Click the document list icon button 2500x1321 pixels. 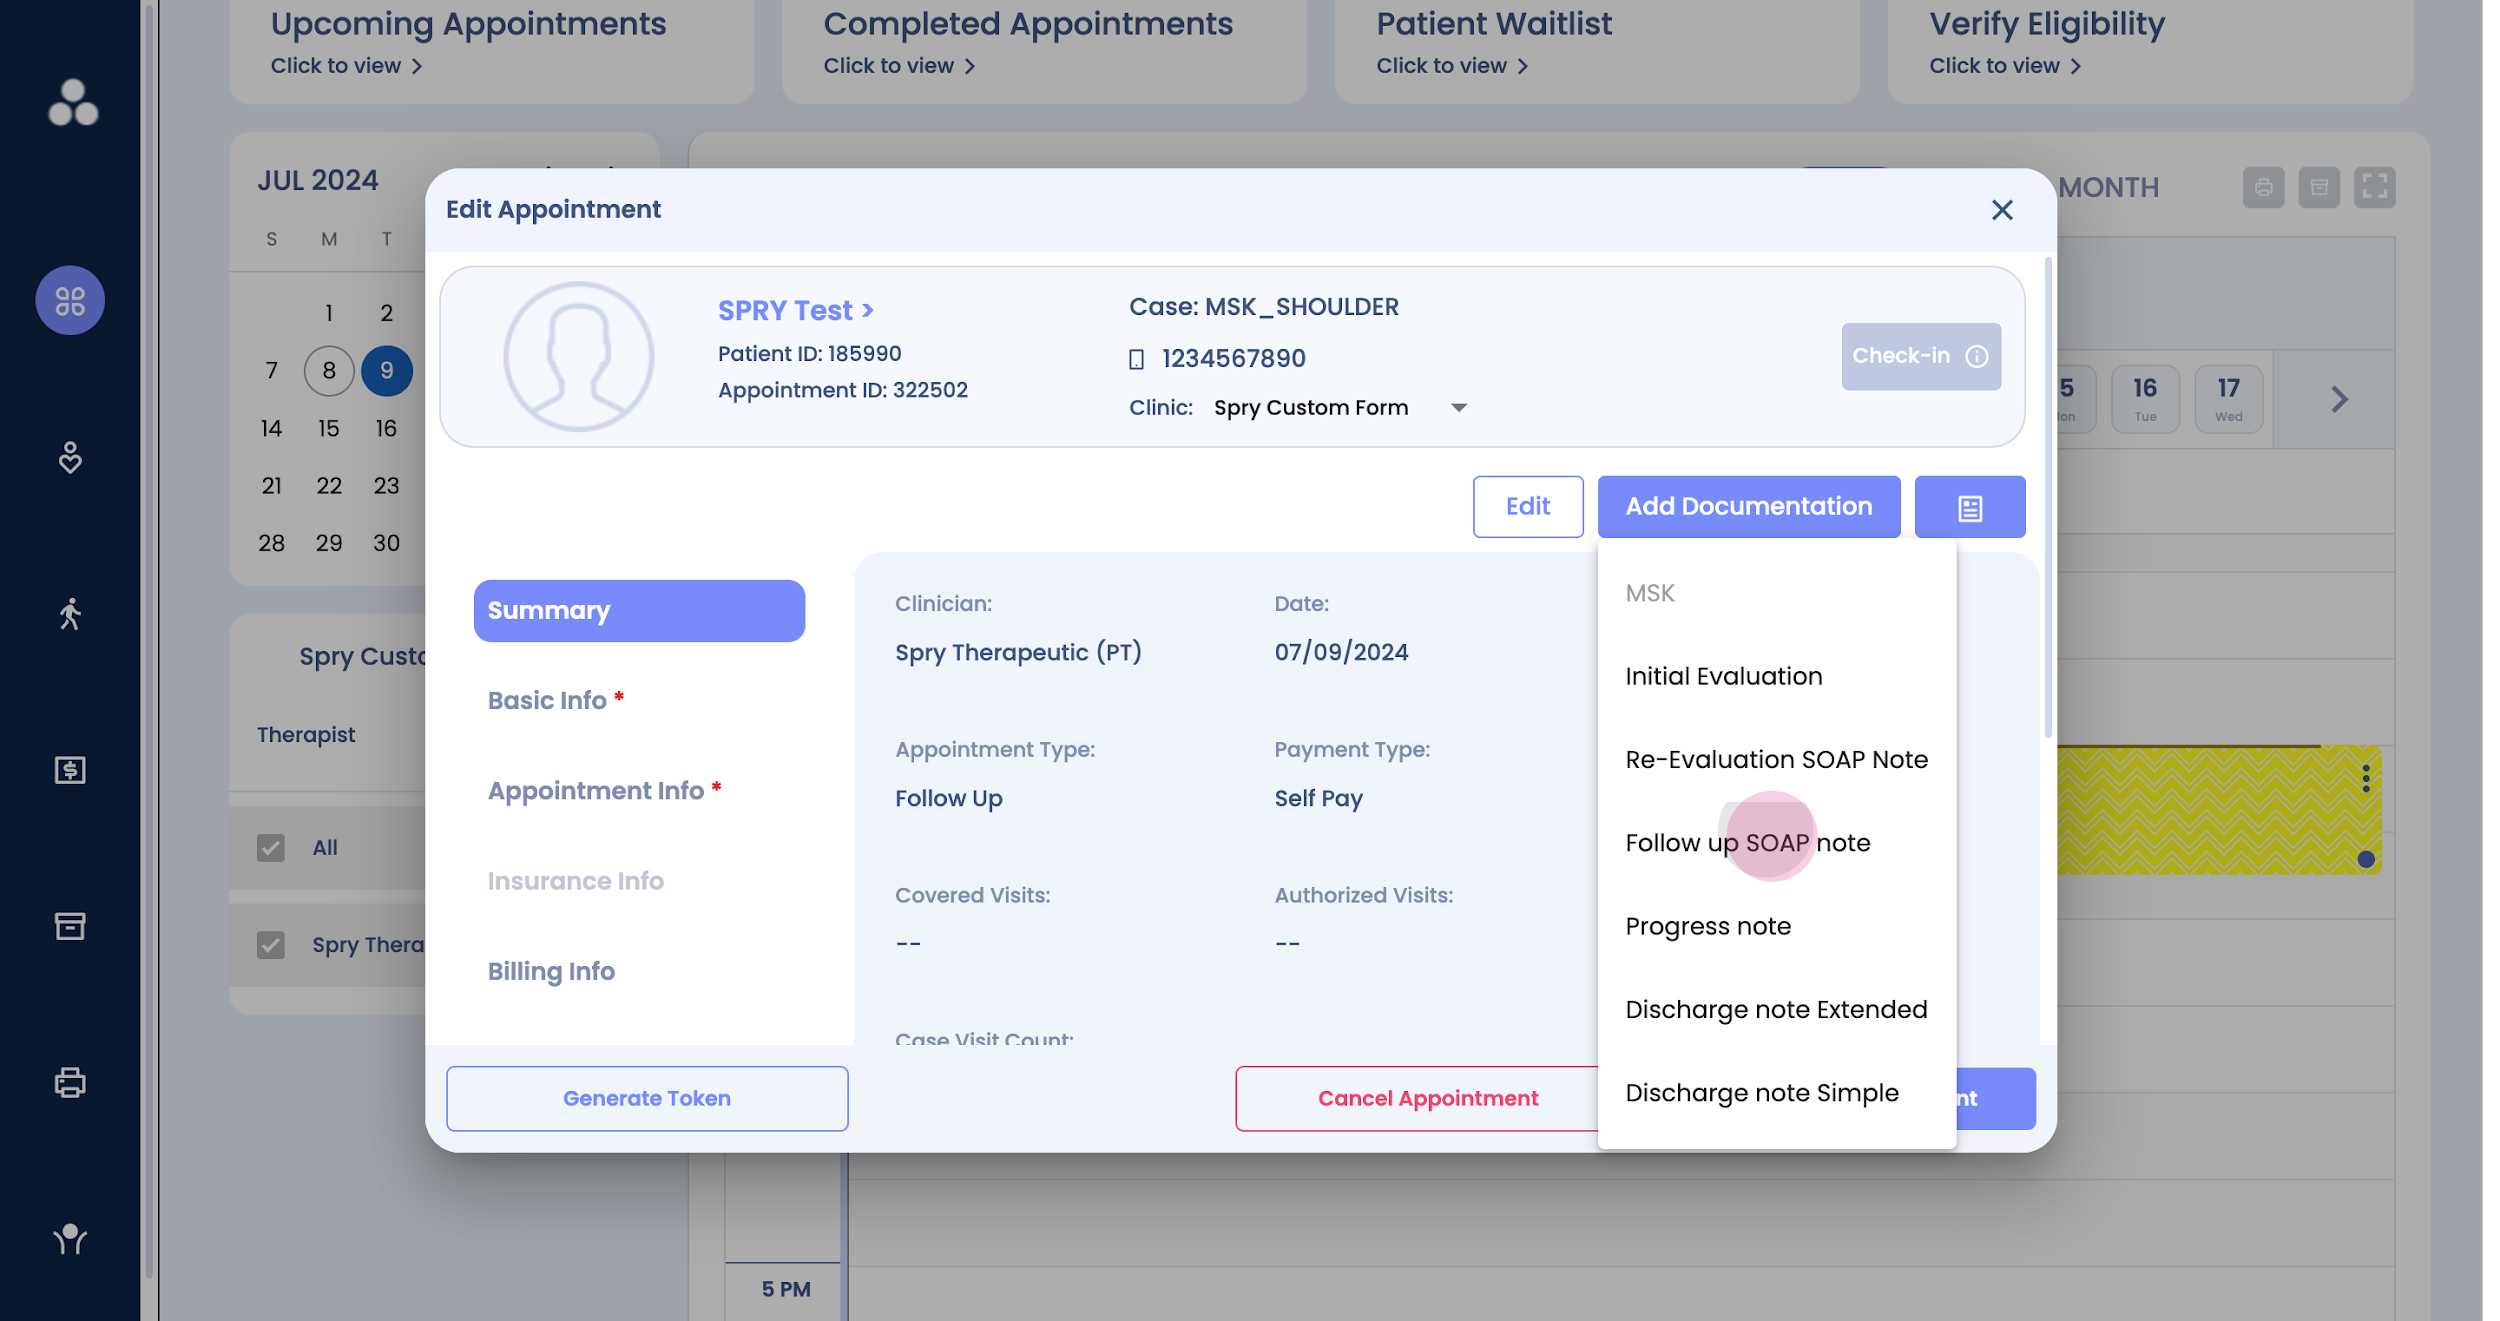[x=1969, y=507]
